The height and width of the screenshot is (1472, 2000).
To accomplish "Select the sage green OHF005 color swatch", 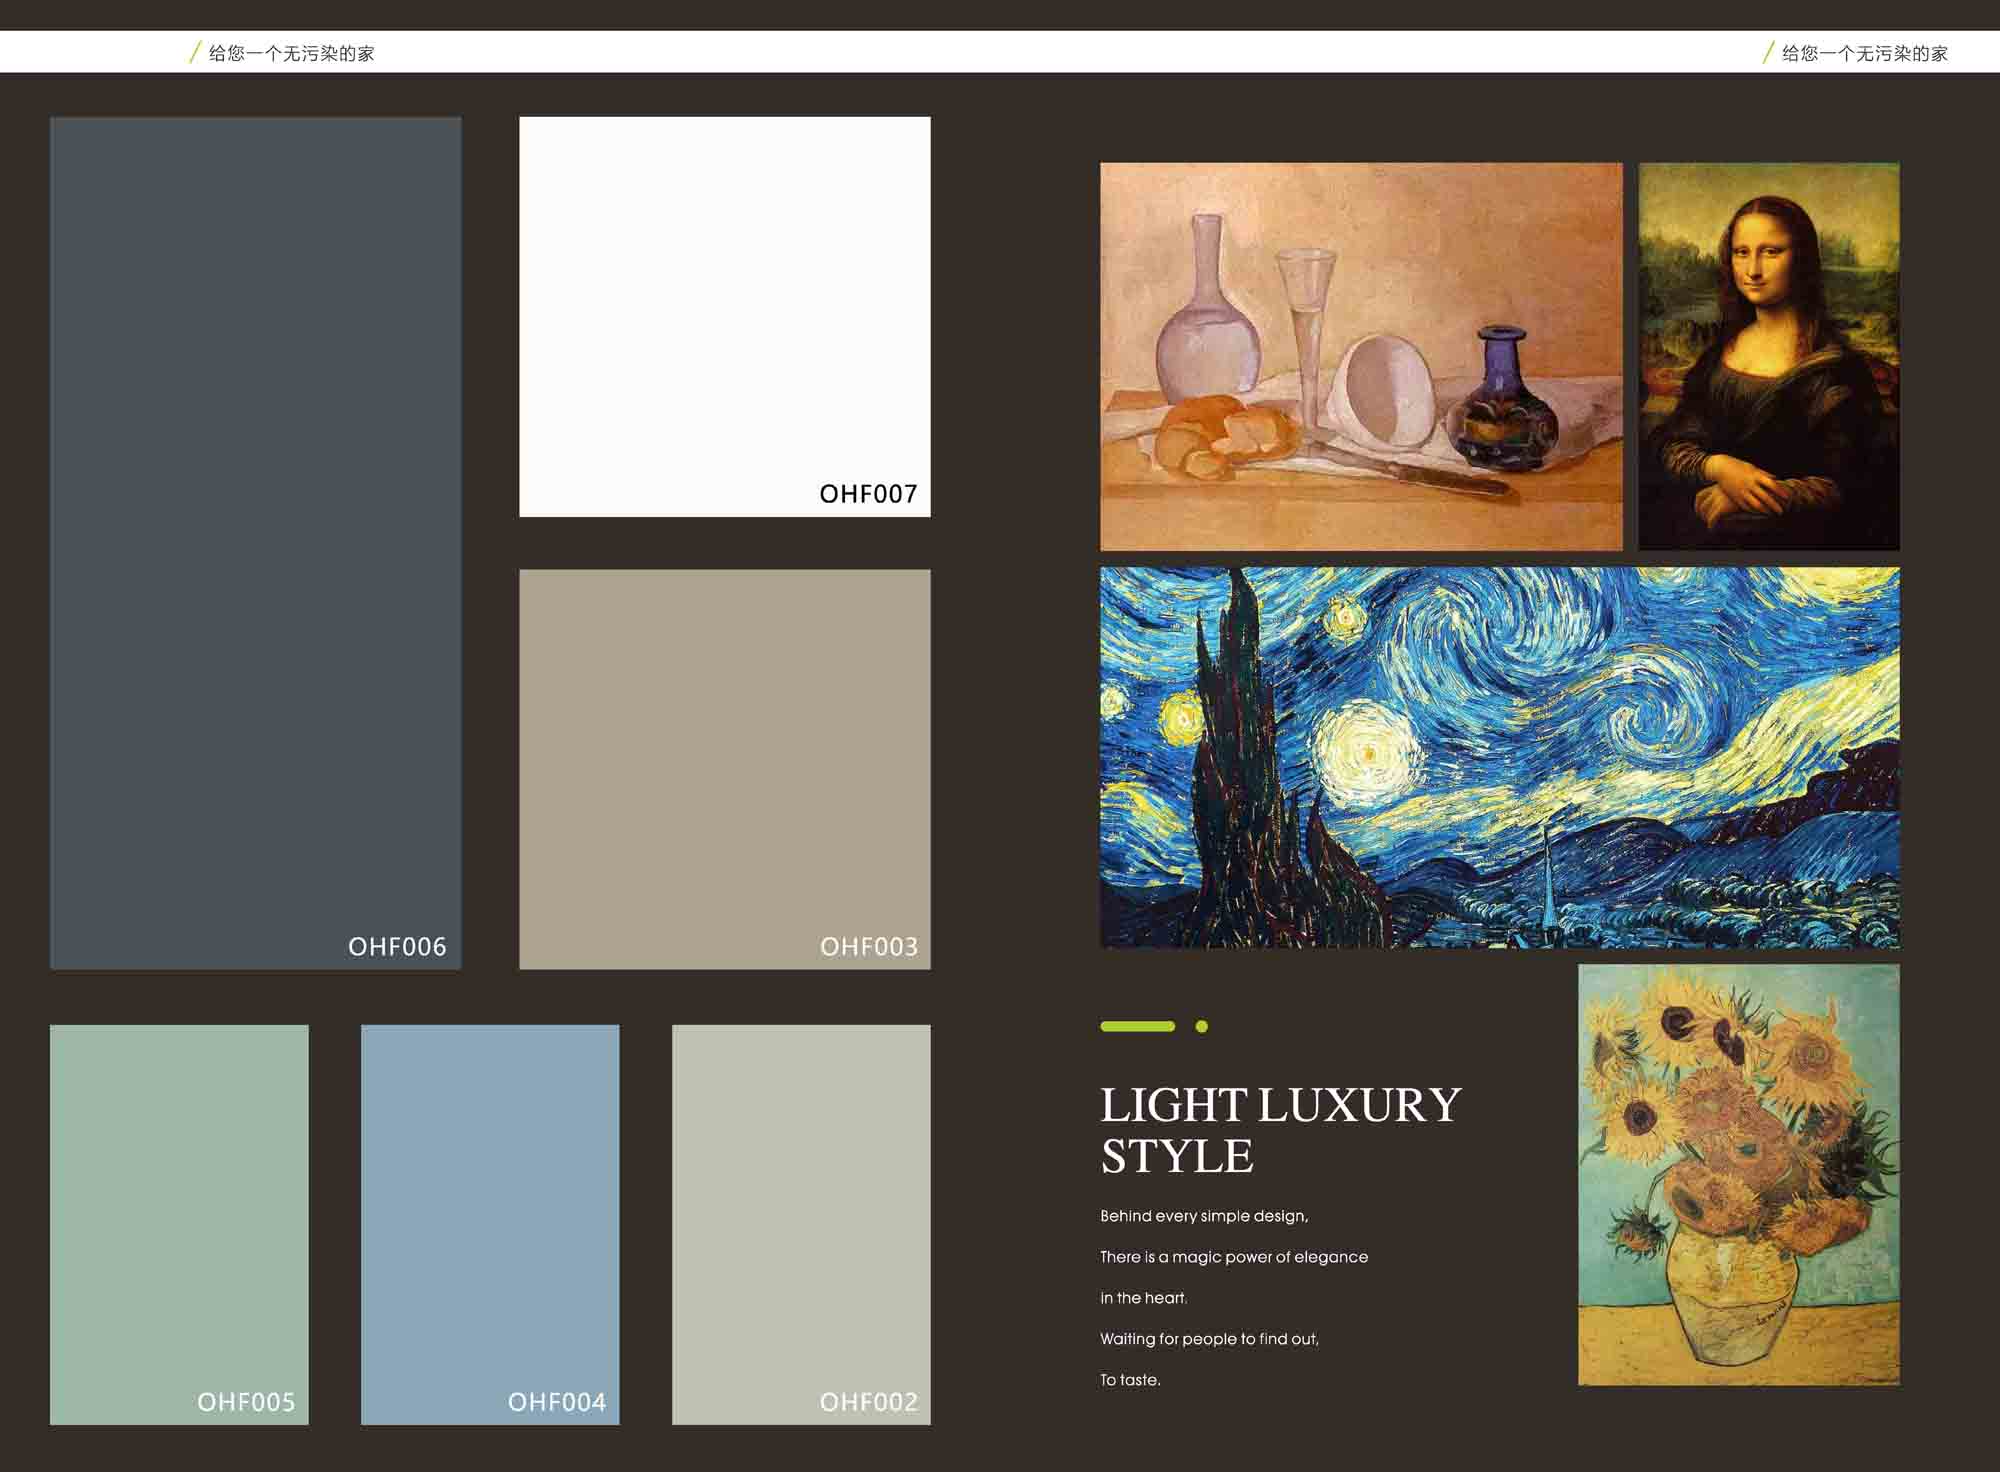I will (179, 1224).
